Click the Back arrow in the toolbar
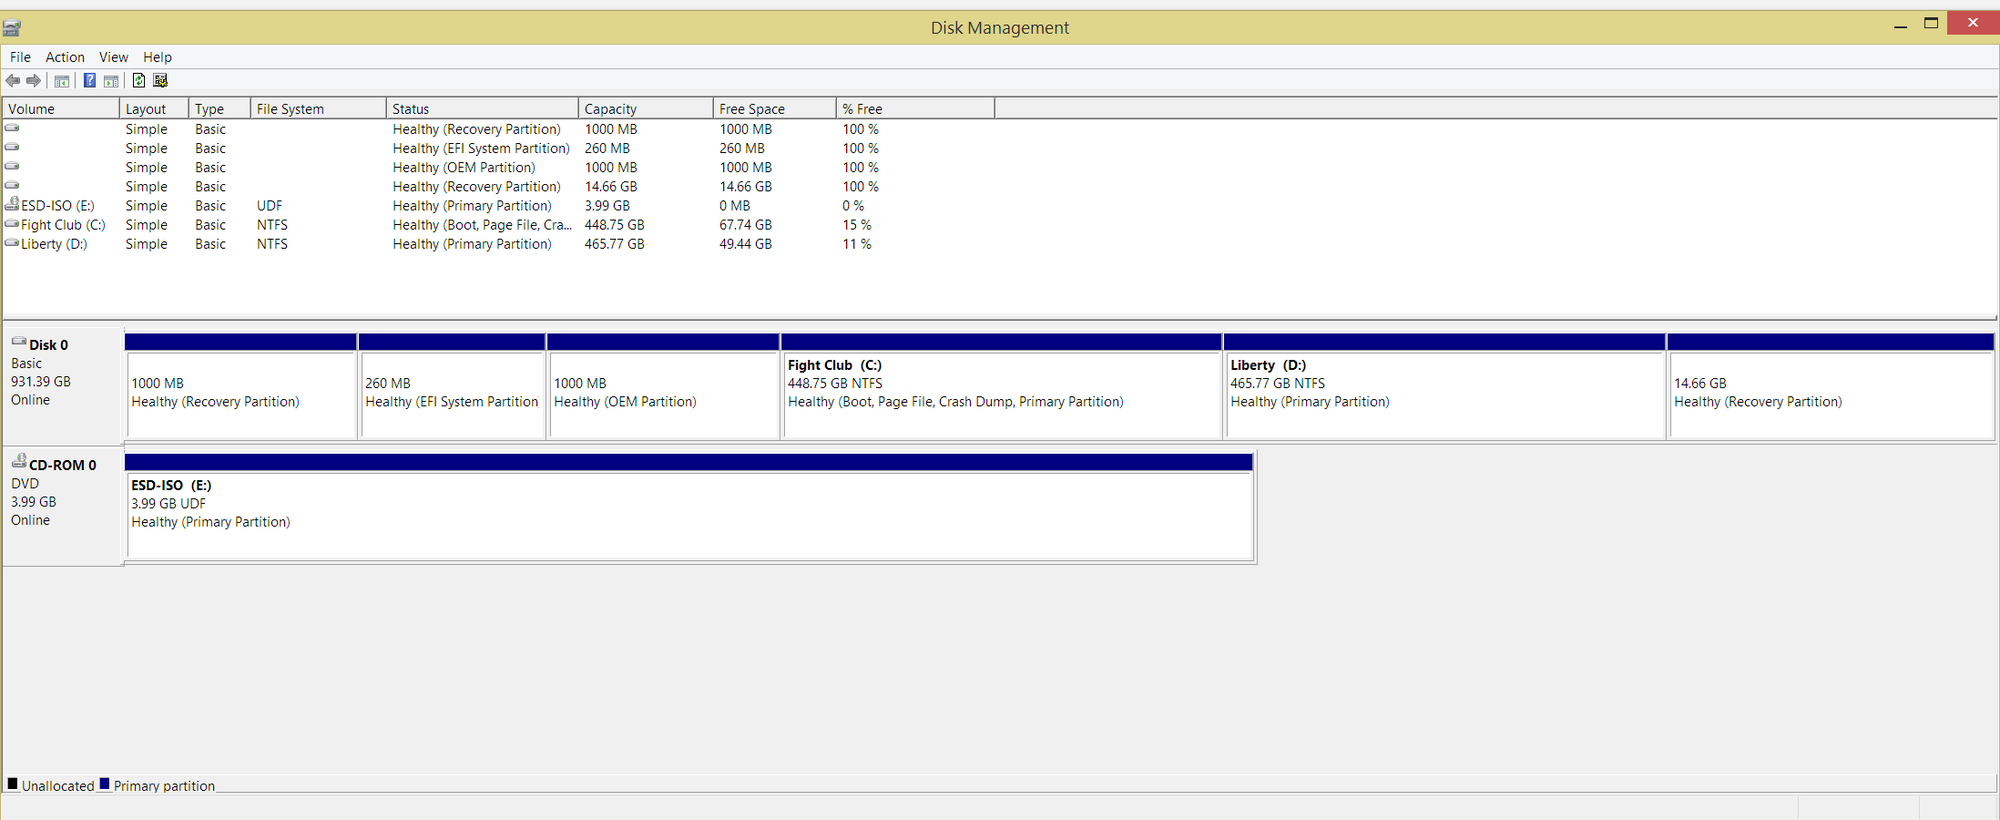The height and width of the screenshot is (820, 2000). (x=13, y=81)
